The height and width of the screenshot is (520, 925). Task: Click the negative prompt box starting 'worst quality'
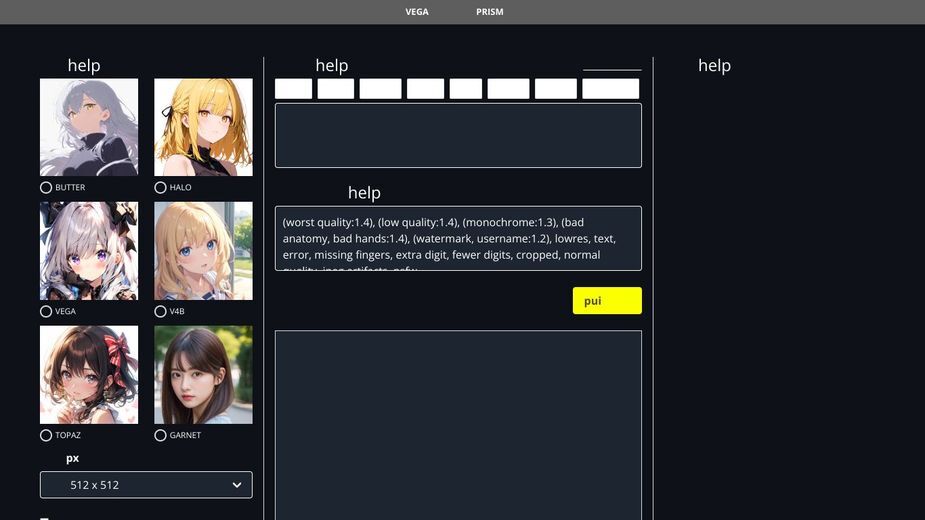pos(458,238)
